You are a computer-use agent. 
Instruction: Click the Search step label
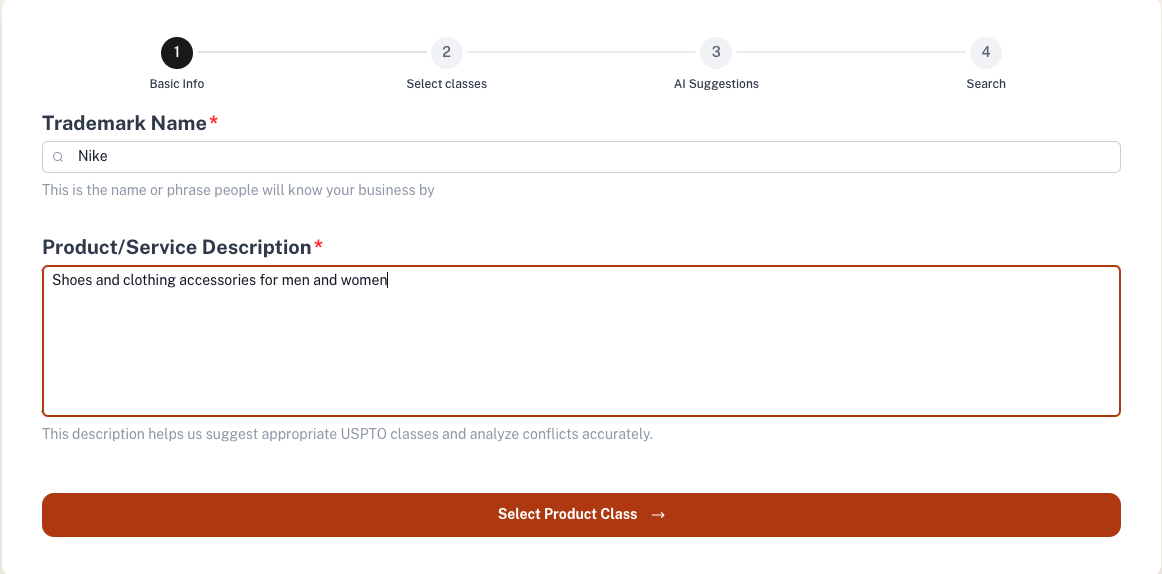[x=986, y=84]
